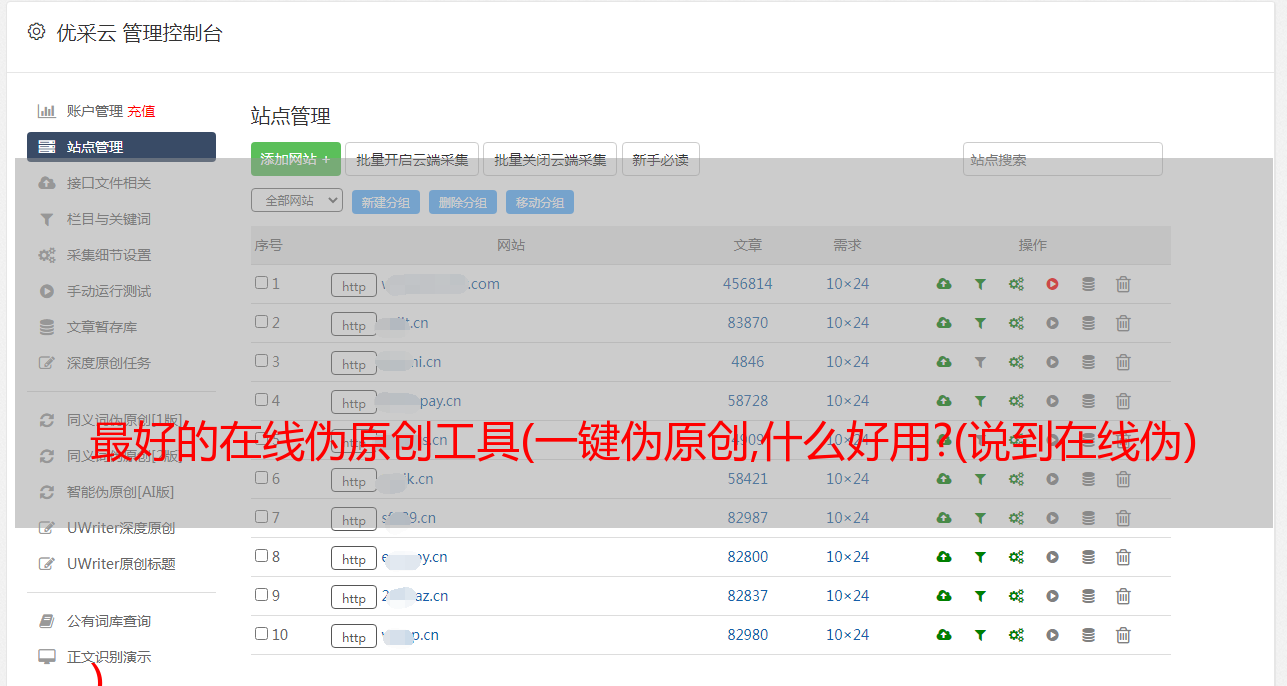Image resolution: width=1287 pixels, height=686 pixels.
Task: Open collection settings gears icon for row 1
Action: click(1016, 284)
